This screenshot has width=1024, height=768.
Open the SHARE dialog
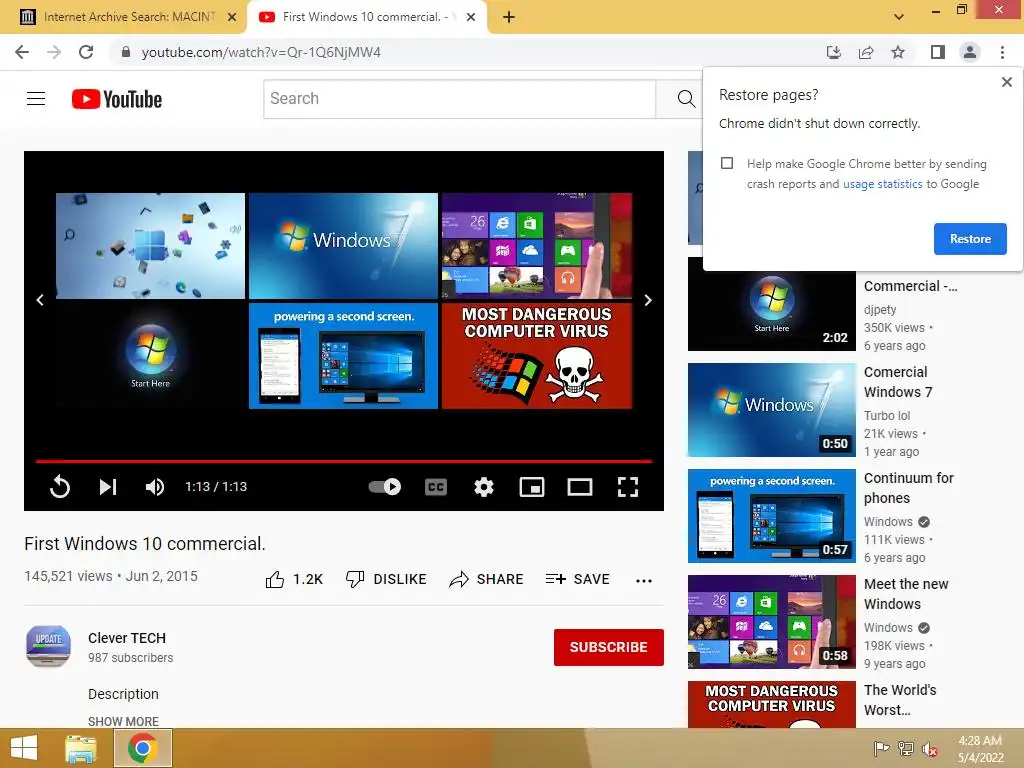(487, 579)
